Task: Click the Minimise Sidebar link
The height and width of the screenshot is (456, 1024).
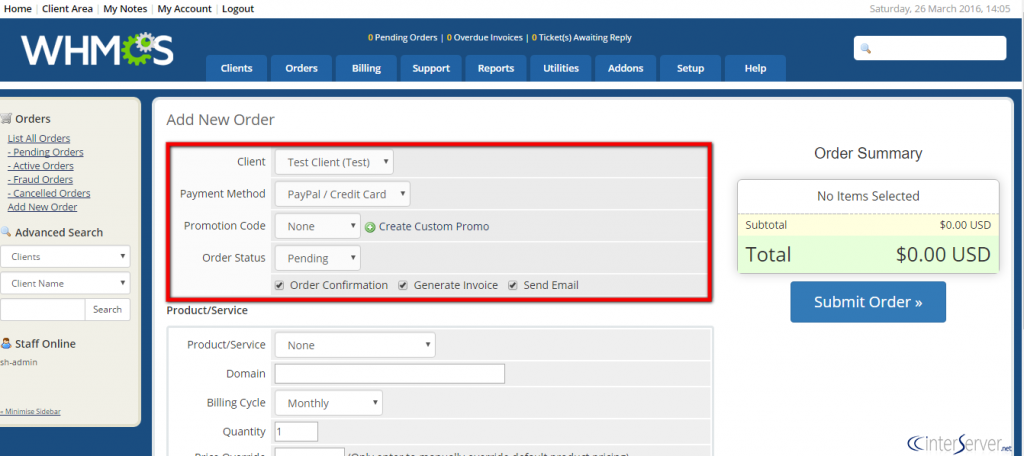Action: (31, 412)
